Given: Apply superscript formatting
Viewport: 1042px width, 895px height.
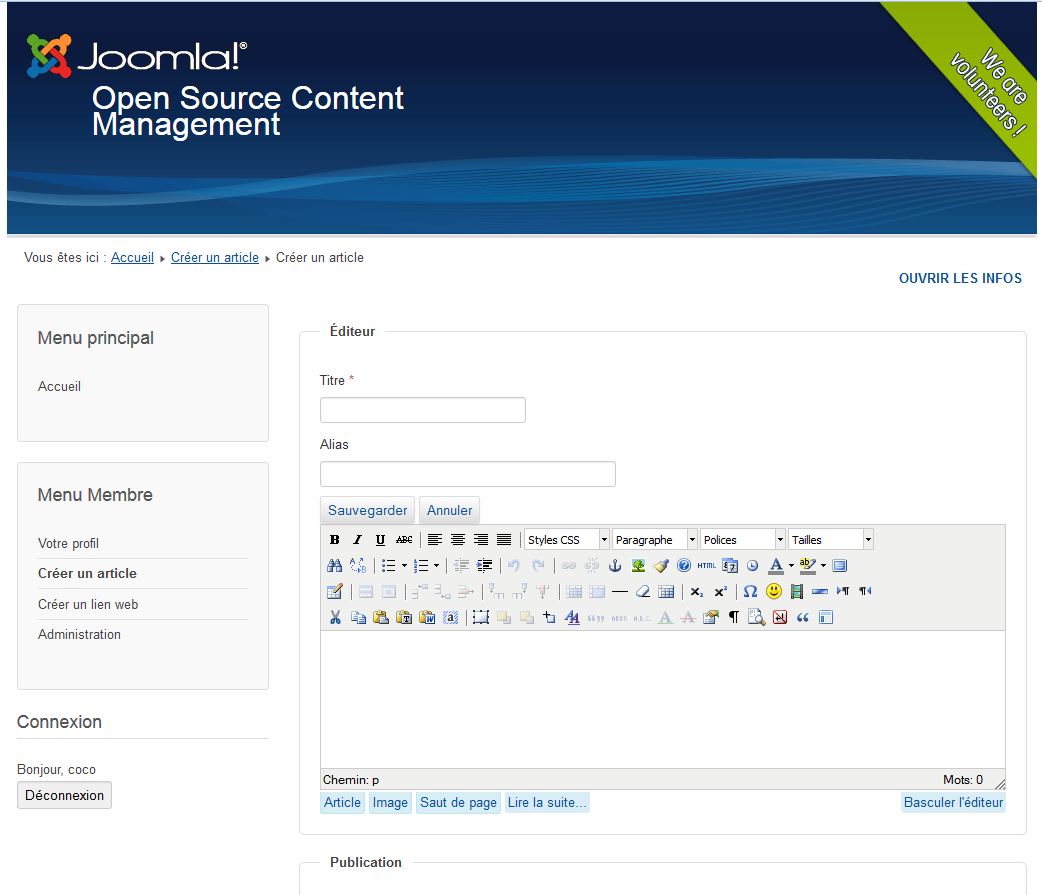Looking at the screenshot, I should (x=720, y=591).
